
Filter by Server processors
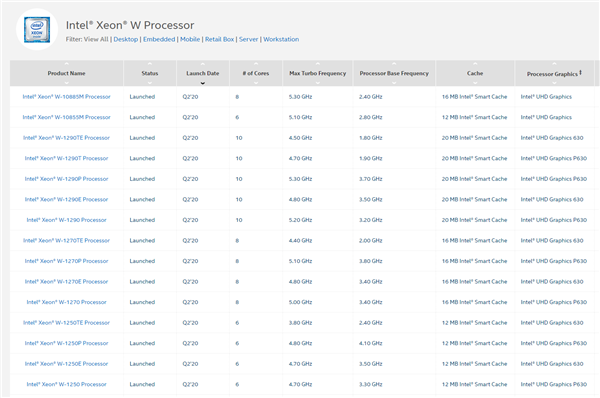pos(248,39)
